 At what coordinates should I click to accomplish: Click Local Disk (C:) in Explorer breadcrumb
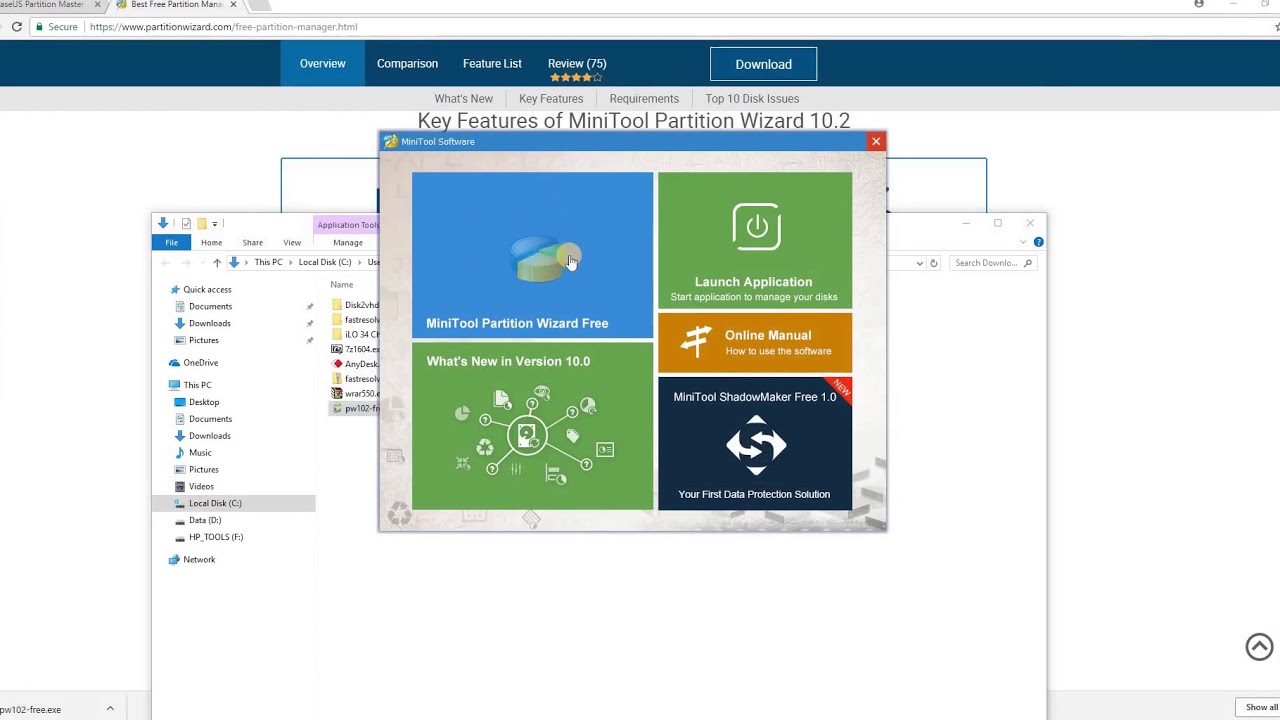click(325, 262)
